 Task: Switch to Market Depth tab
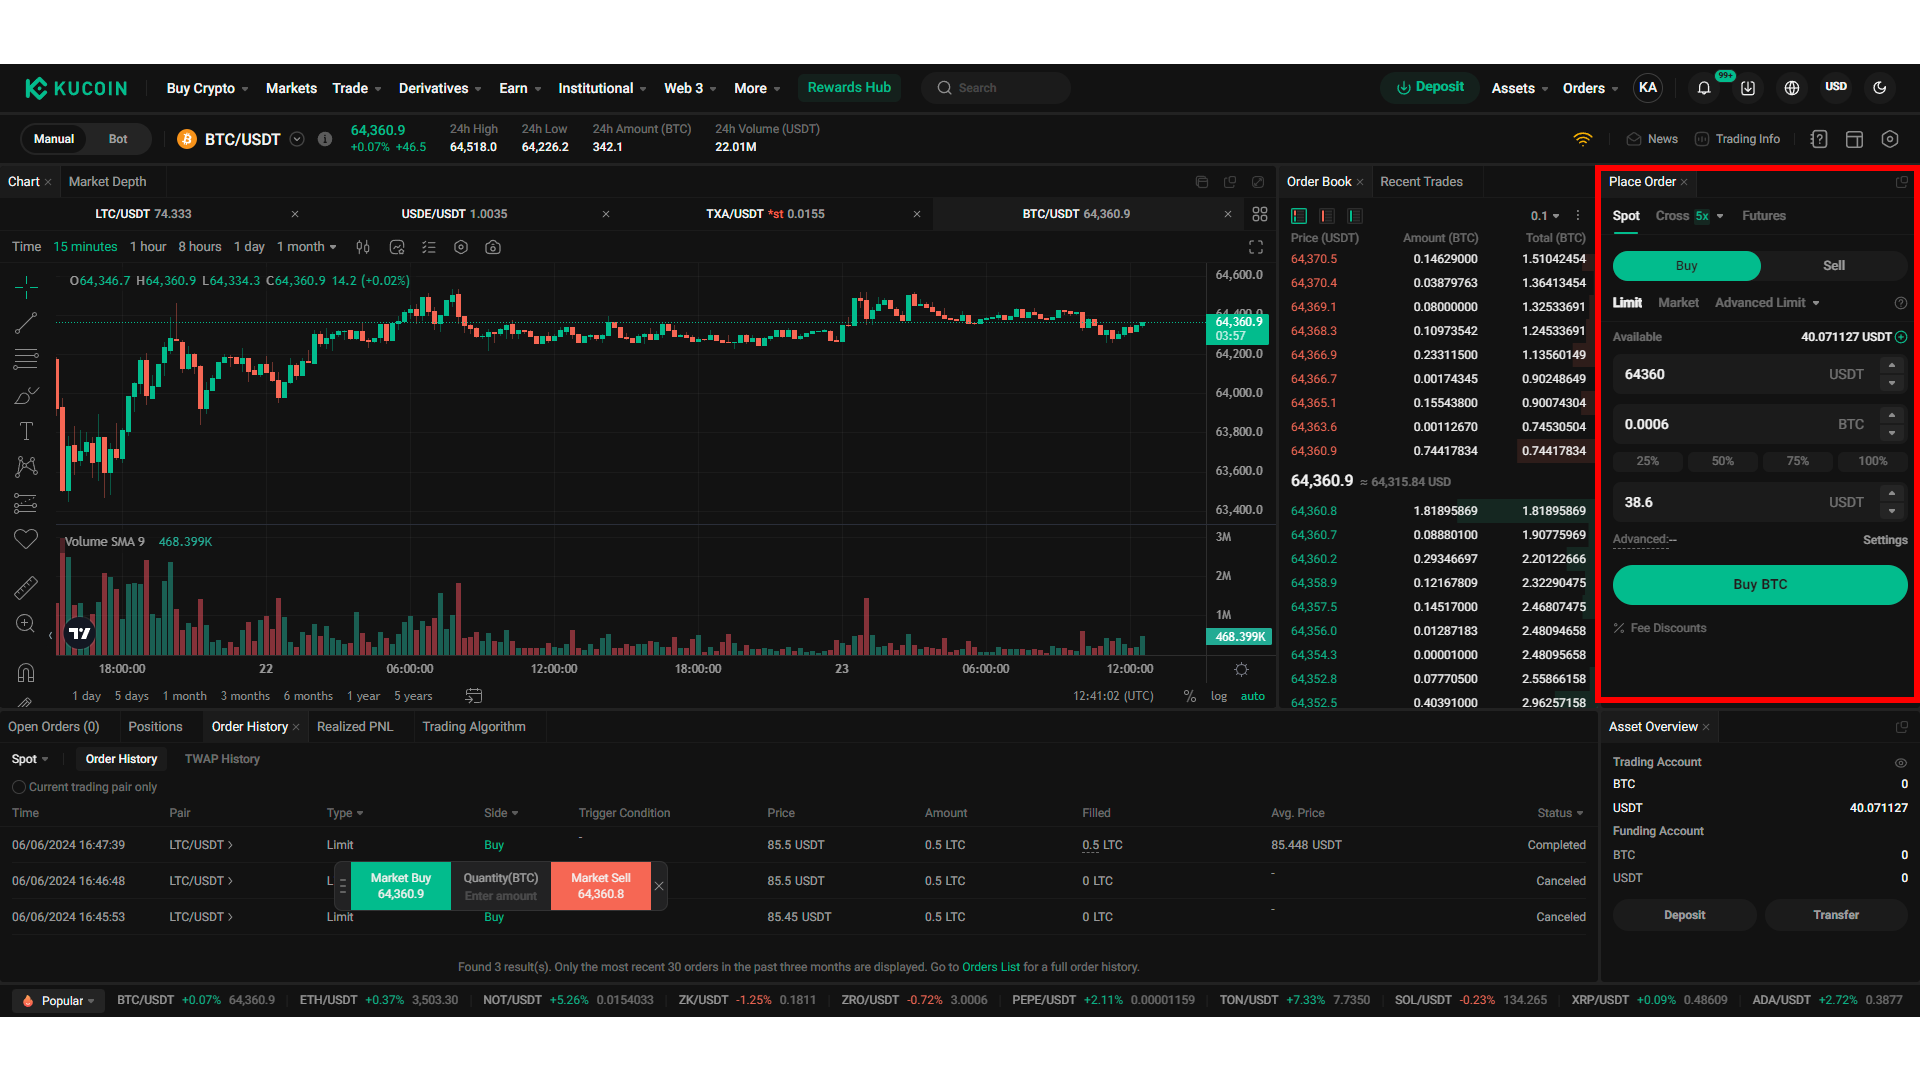107,182
